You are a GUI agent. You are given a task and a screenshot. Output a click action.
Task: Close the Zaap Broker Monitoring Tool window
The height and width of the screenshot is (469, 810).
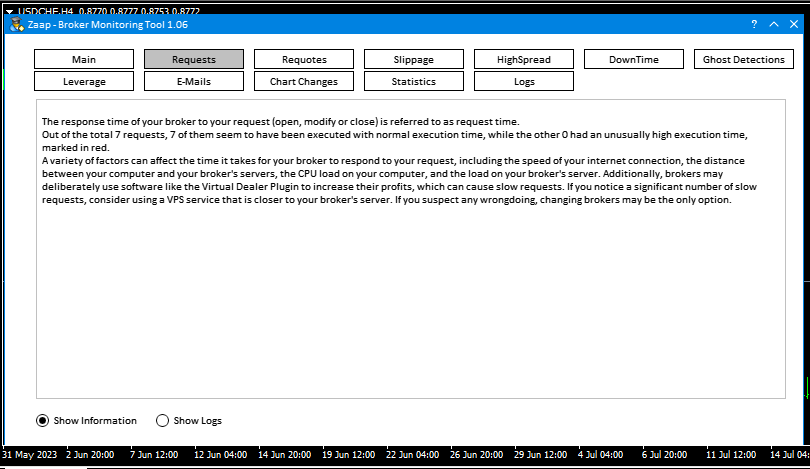point(794,24)
